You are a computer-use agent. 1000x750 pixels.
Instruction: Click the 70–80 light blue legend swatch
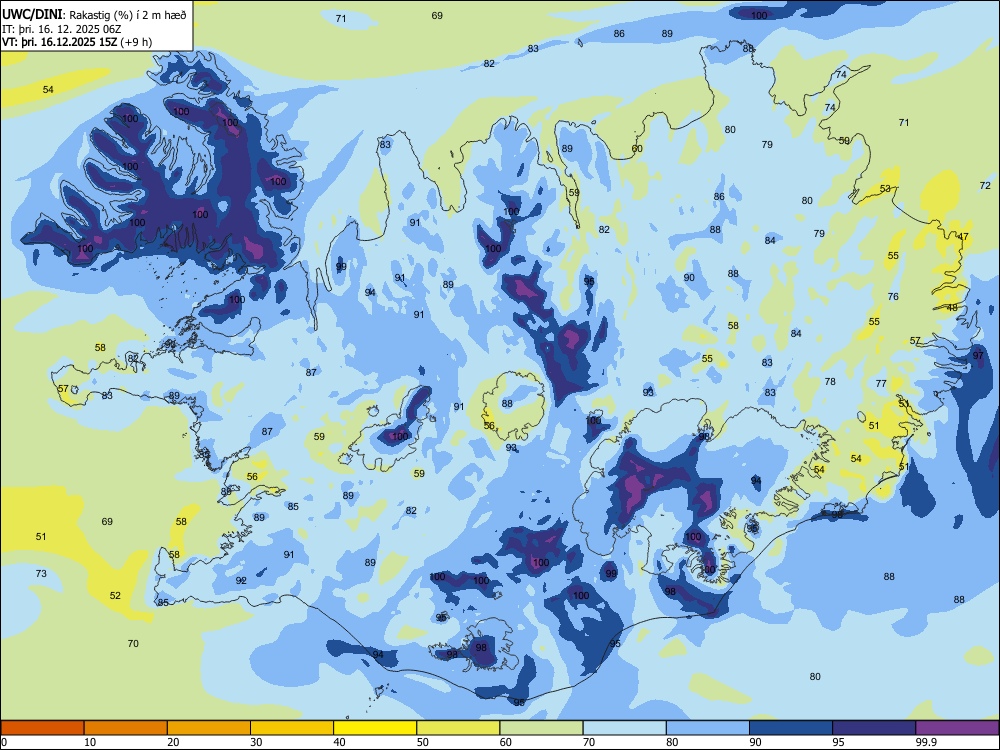(x=624, y=728)
